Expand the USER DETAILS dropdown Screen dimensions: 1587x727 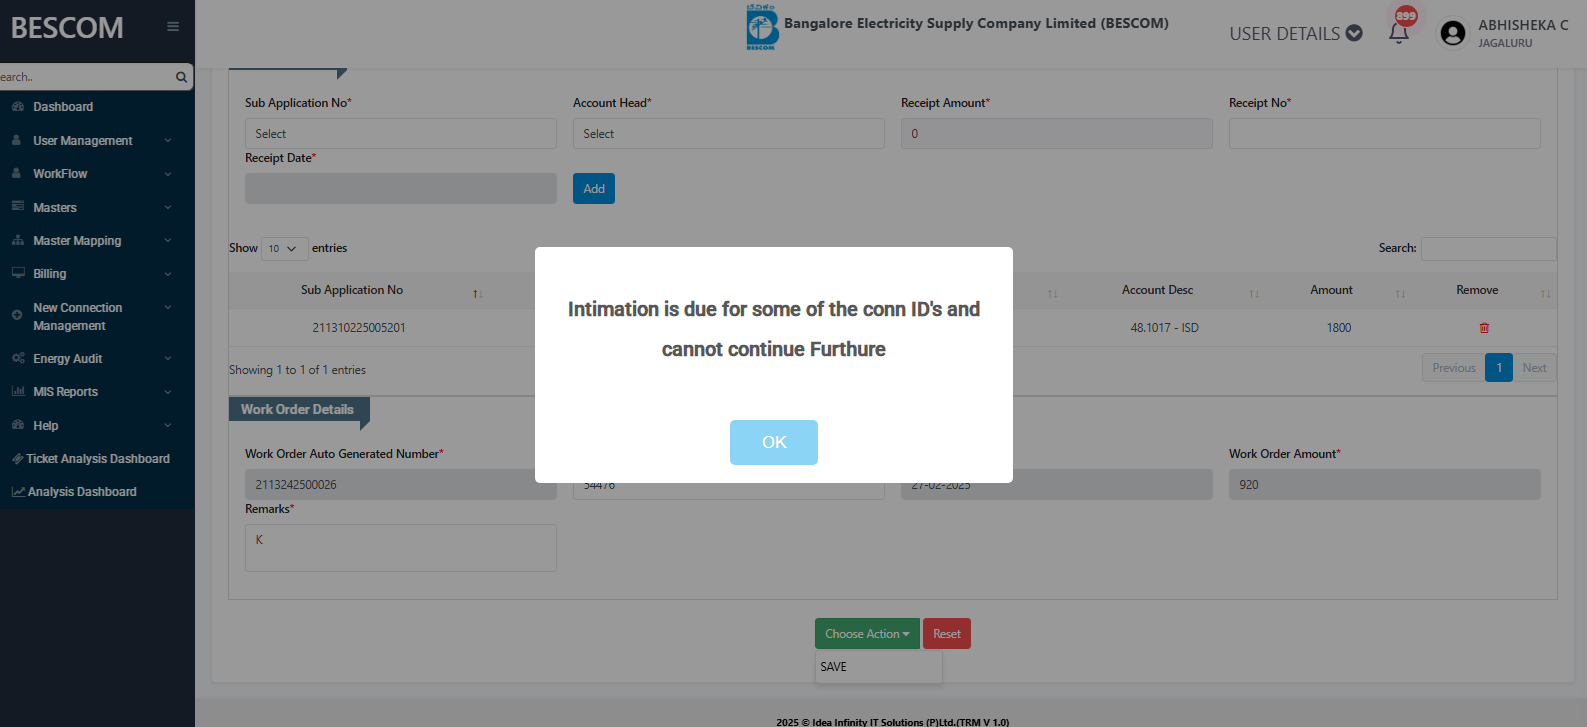click(x=1296, y=33)
